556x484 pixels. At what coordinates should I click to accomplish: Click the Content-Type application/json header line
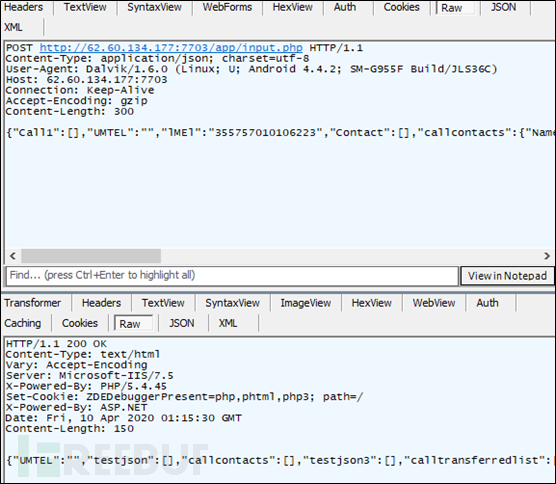(157, 59)
